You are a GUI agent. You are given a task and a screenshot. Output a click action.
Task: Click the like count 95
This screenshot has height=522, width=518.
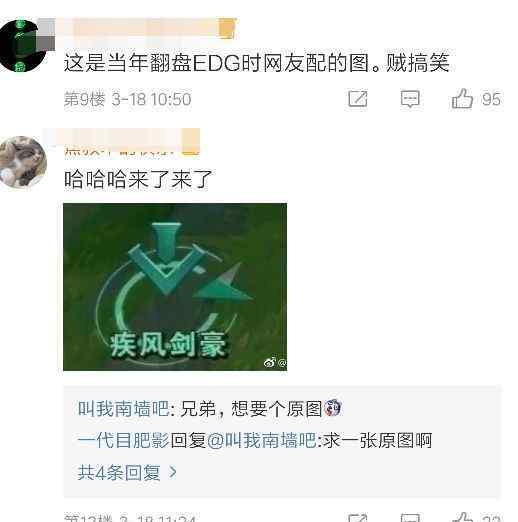tap(491, 99)
